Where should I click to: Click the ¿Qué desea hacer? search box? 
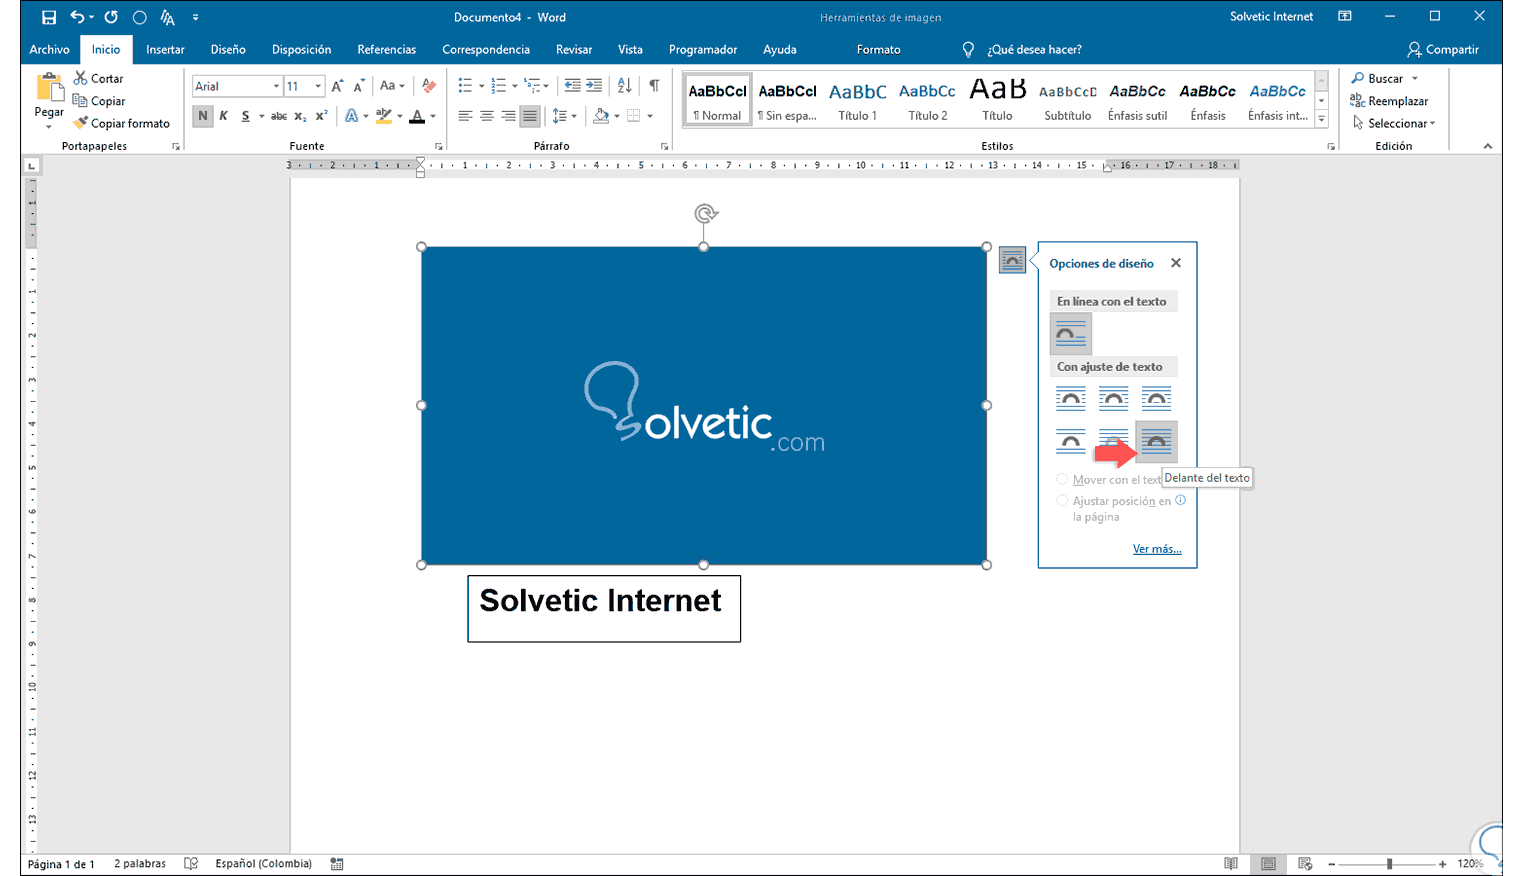[x=1033, y=49]
